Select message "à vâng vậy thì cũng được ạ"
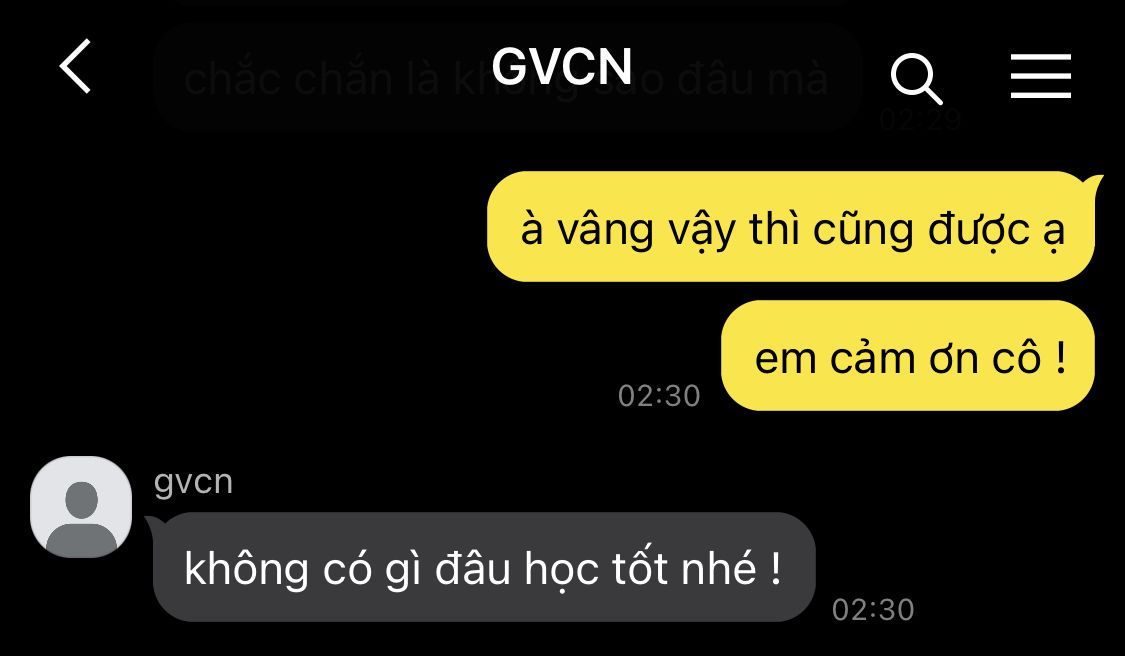The image size is (1125, 656). (x=791, y=227)
